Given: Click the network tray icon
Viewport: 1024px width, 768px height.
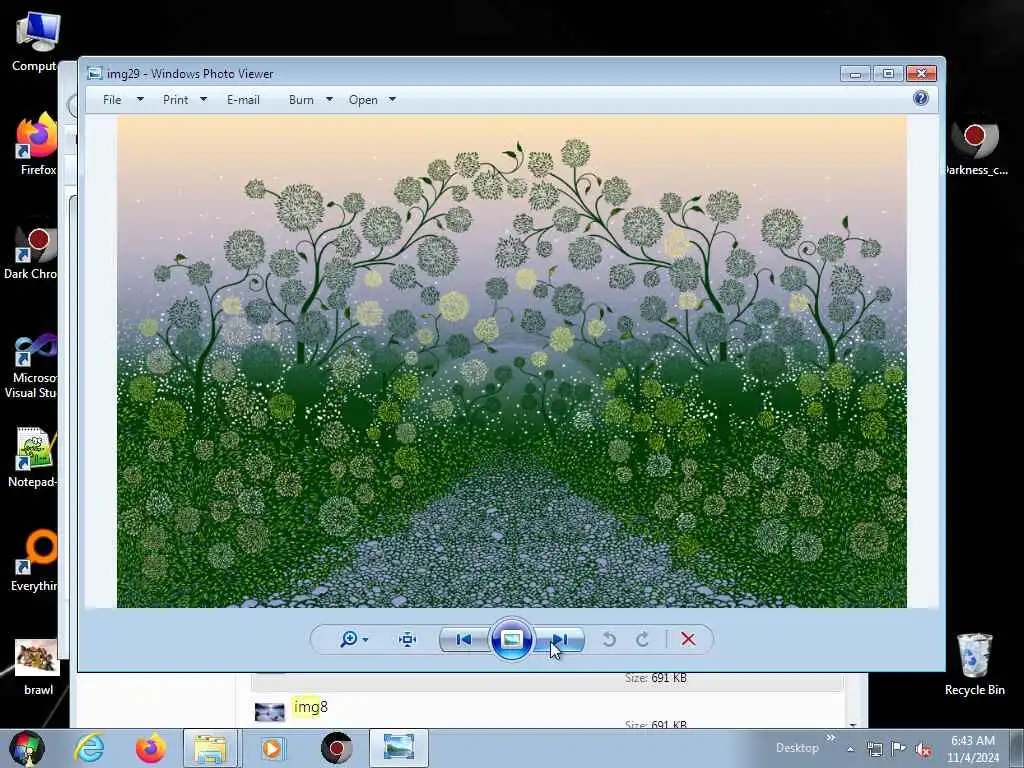Looking at the screenshot, I should (874, 749).
